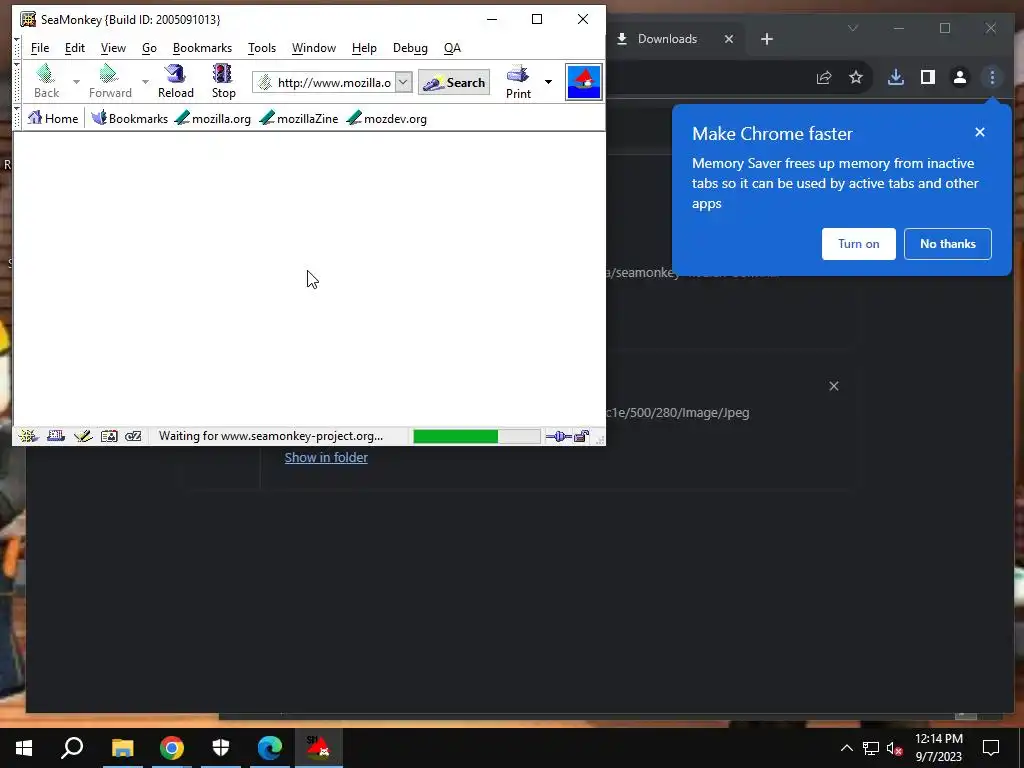Viewport: 1024px width, 768px height.
Task: Open Mail & Newsgroups component icon
Action: [56, 436]
